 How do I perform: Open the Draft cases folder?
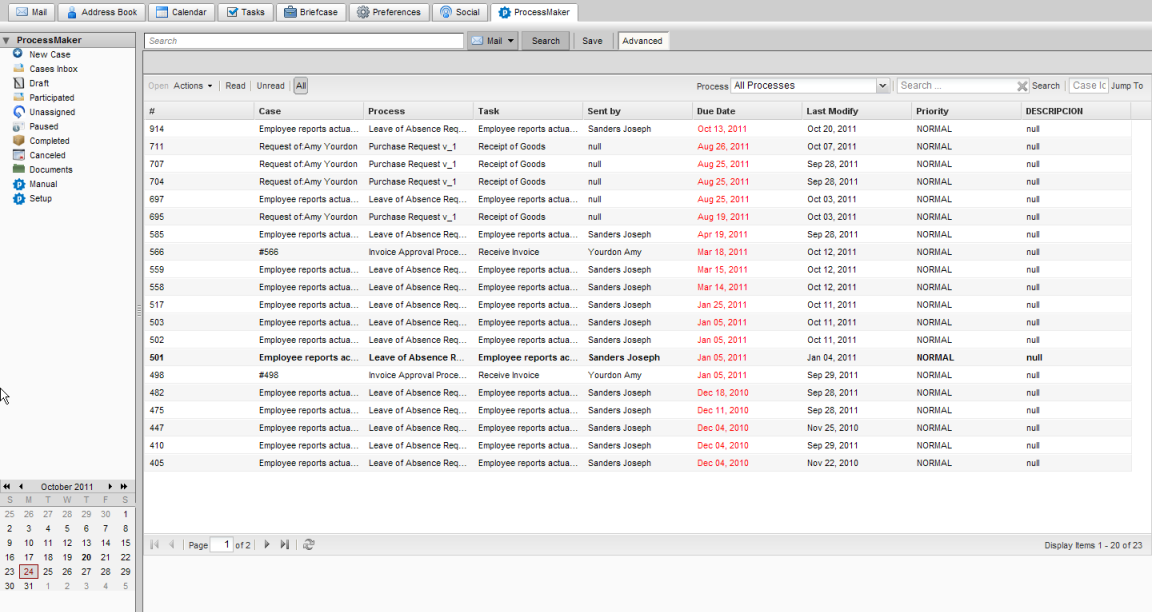click(x=39, y=84)
